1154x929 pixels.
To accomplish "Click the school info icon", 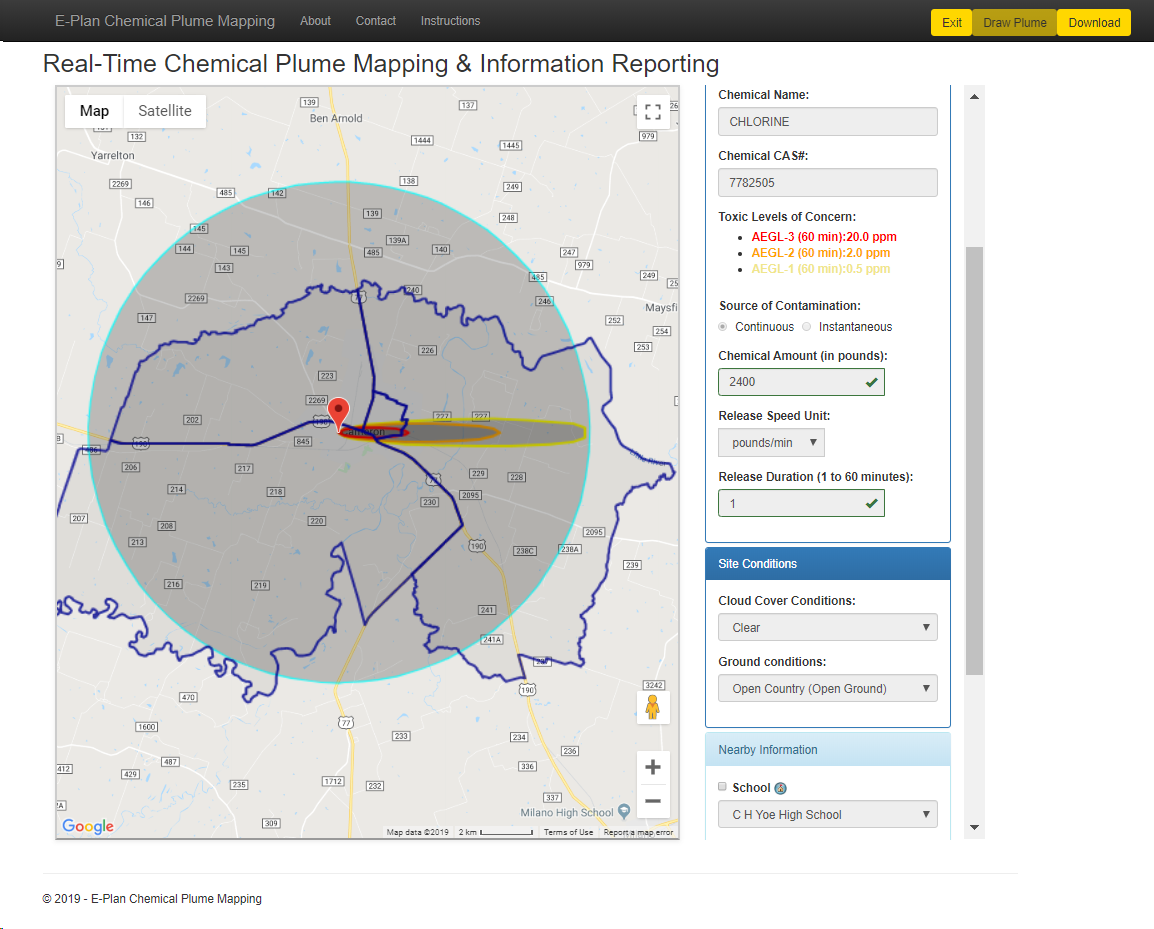I will pyautogui.click(x=780, y=788).
